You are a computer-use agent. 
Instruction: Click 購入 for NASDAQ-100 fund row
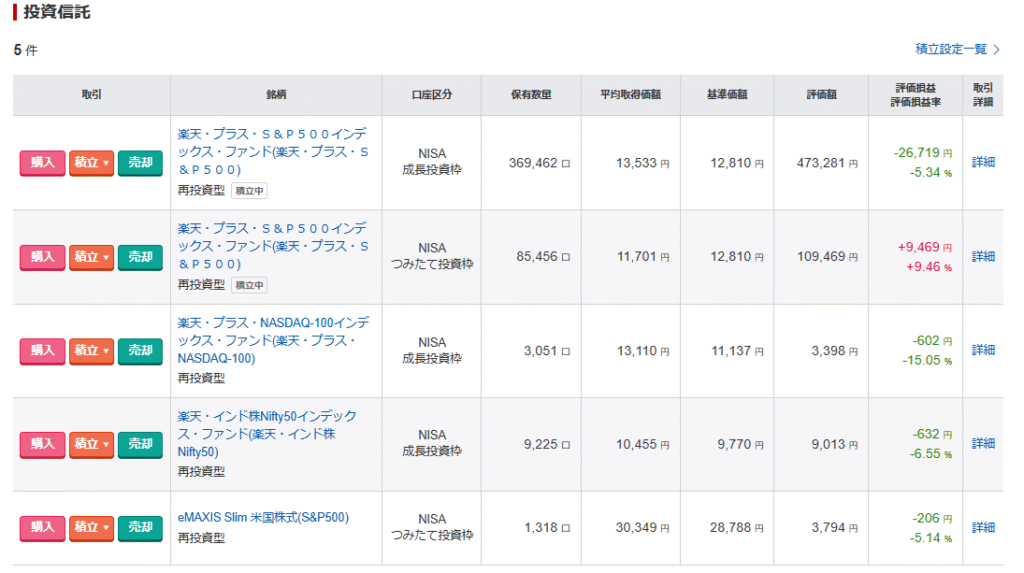[42, 351]
